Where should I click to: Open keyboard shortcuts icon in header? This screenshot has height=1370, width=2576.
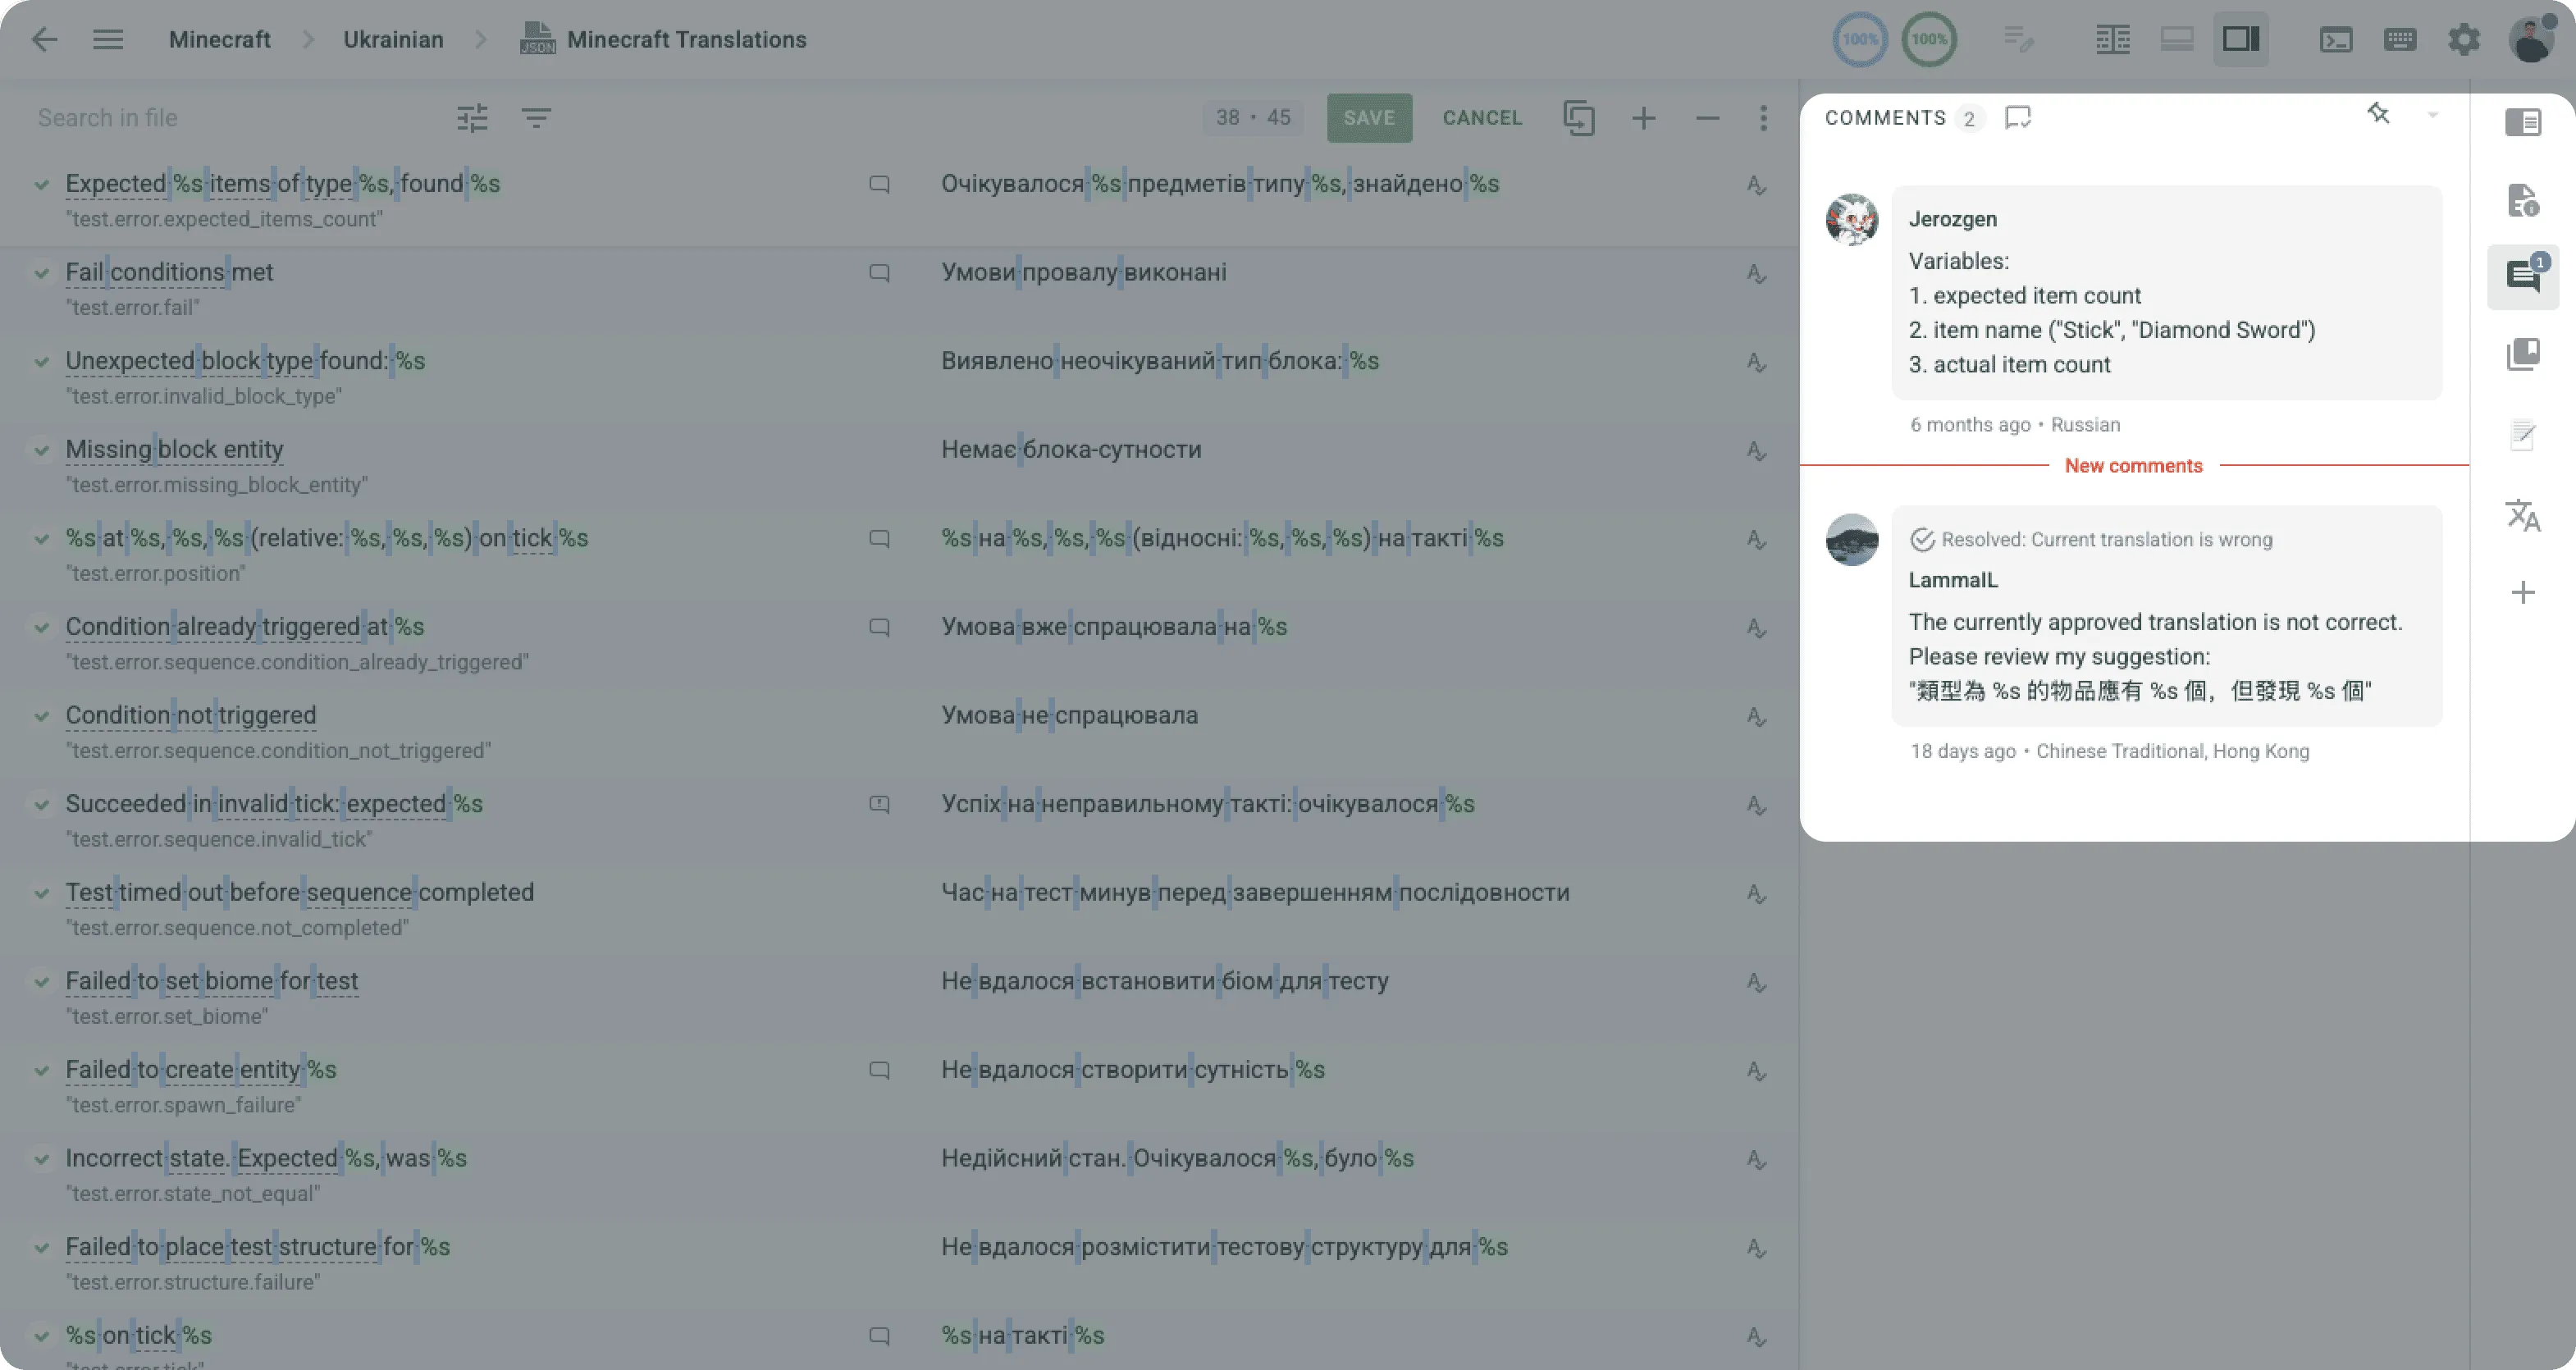coord(2399,40)
